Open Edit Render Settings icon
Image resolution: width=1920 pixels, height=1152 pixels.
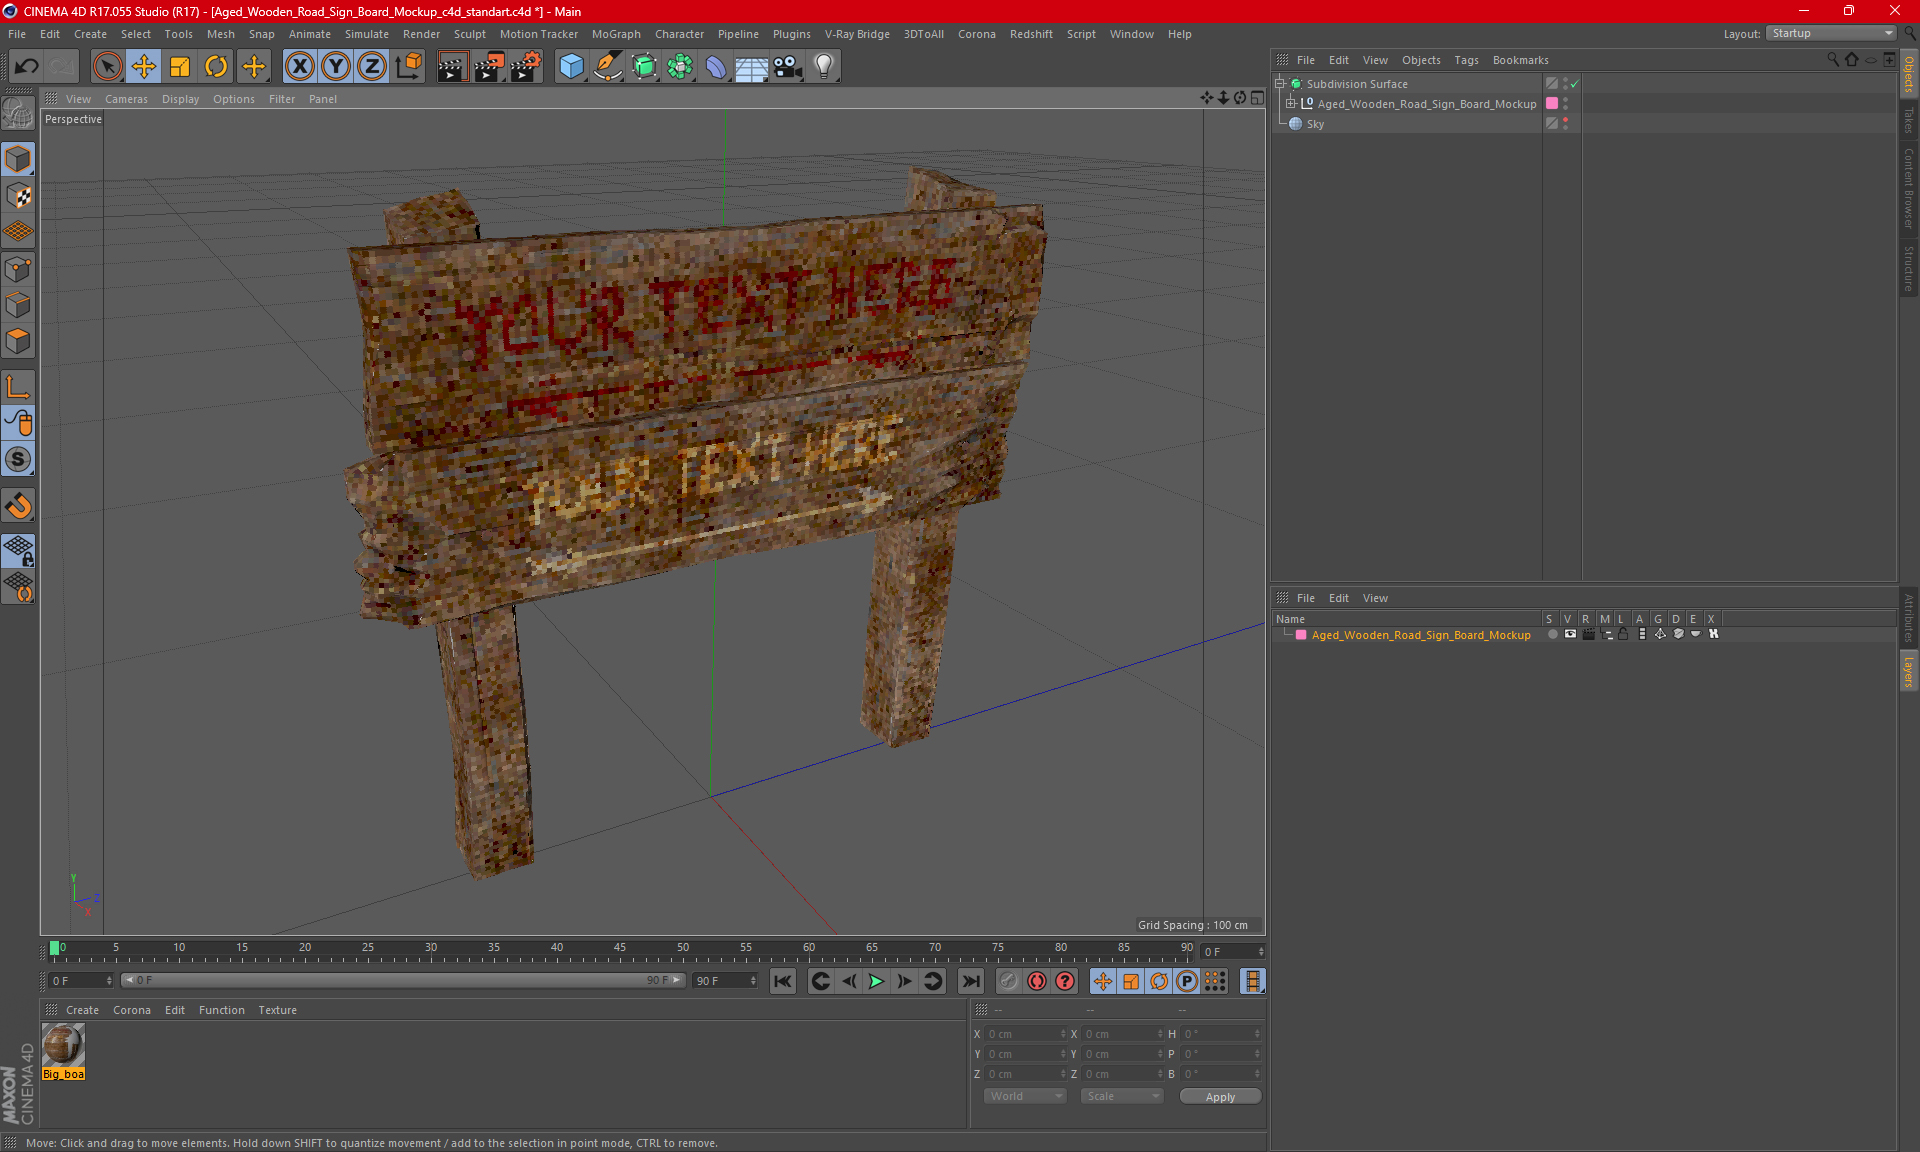526,66
